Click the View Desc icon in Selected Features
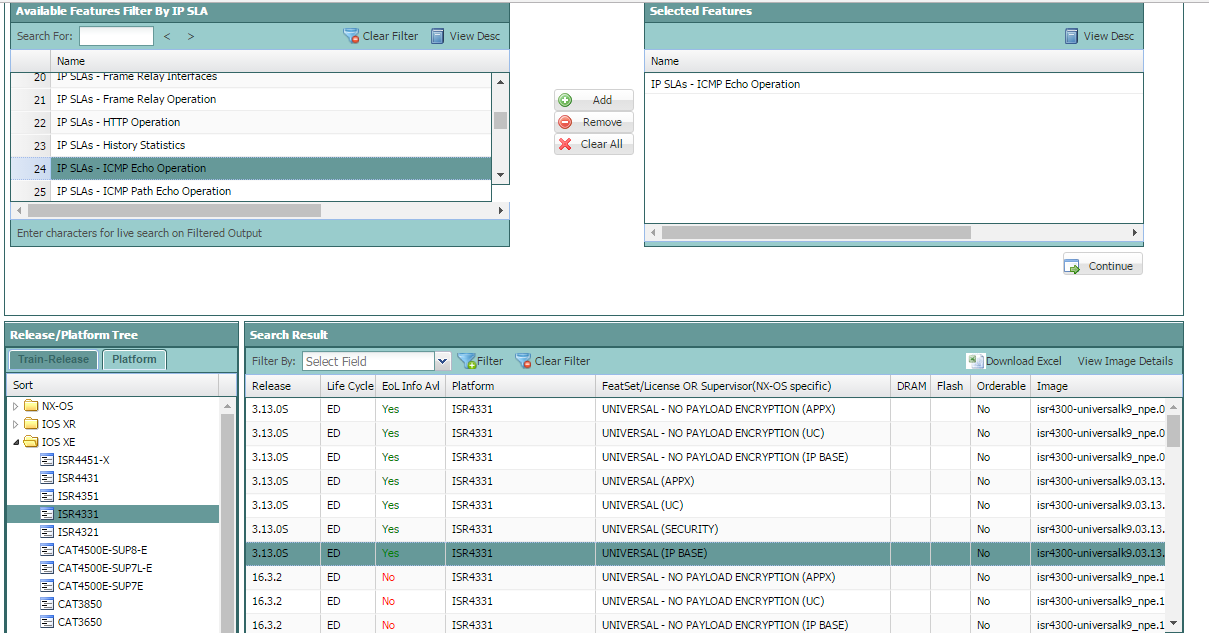 point(1072,36)
